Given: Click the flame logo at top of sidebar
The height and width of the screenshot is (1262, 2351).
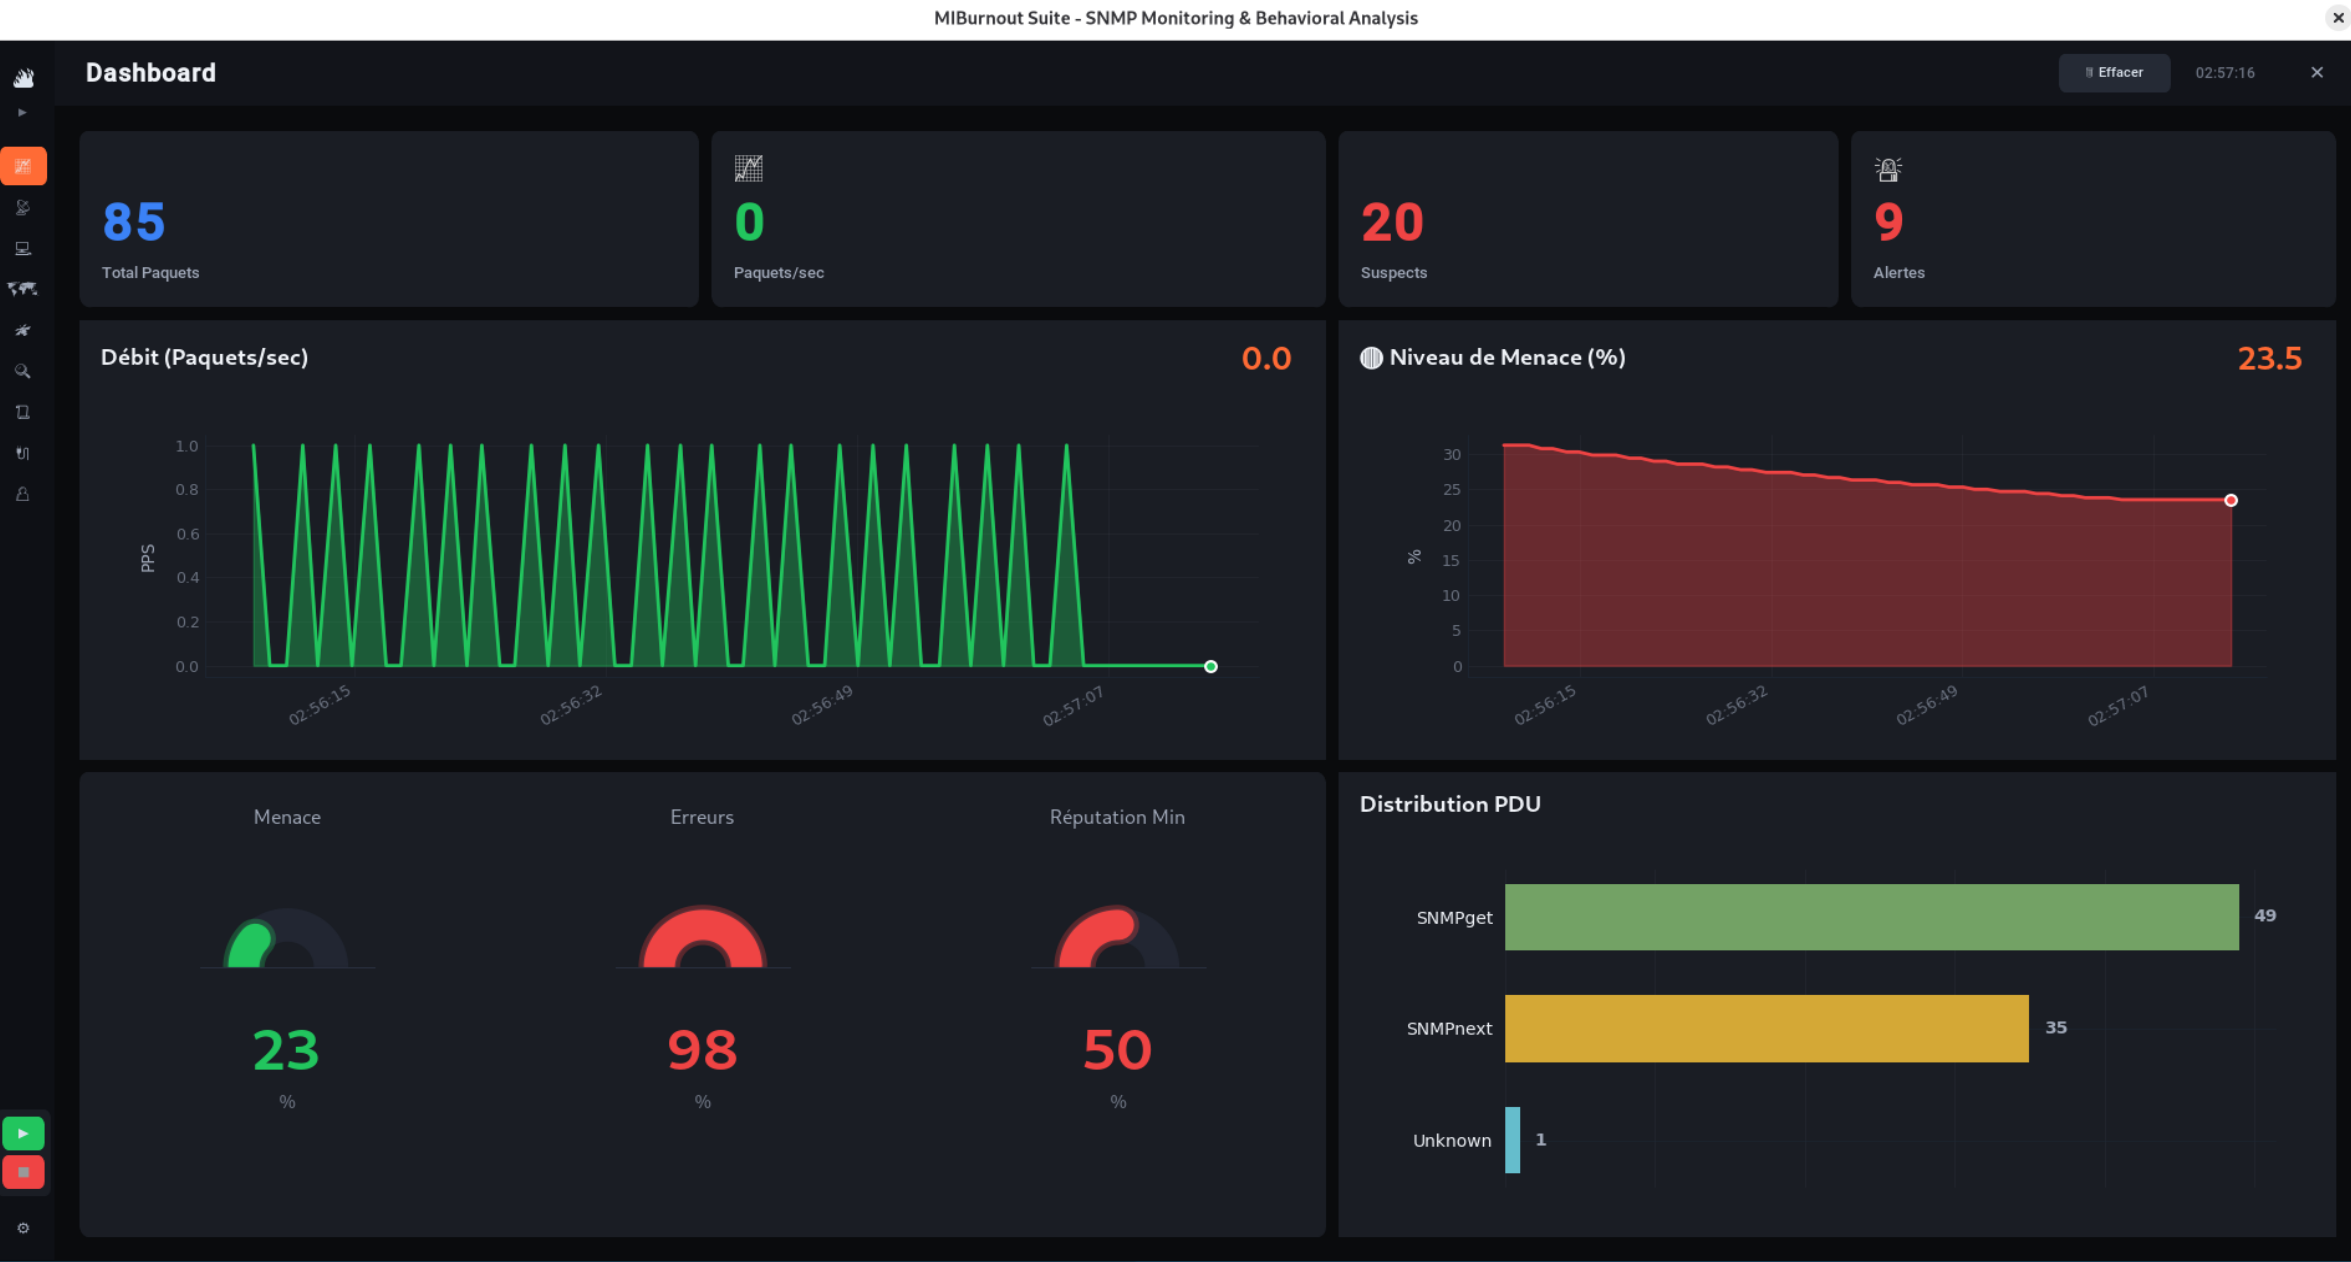Looking at the screenshot, I should tap(23, 78).
